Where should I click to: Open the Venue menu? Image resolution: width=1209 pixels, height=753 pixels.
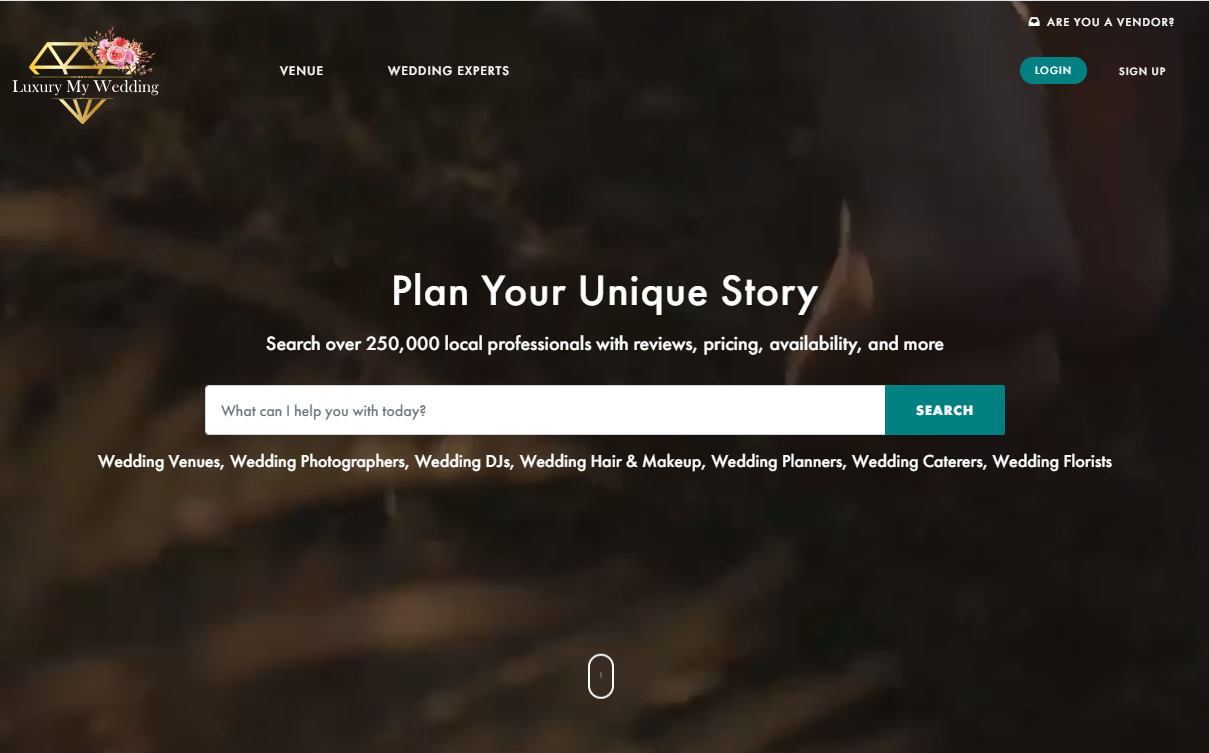pos(302,71)
